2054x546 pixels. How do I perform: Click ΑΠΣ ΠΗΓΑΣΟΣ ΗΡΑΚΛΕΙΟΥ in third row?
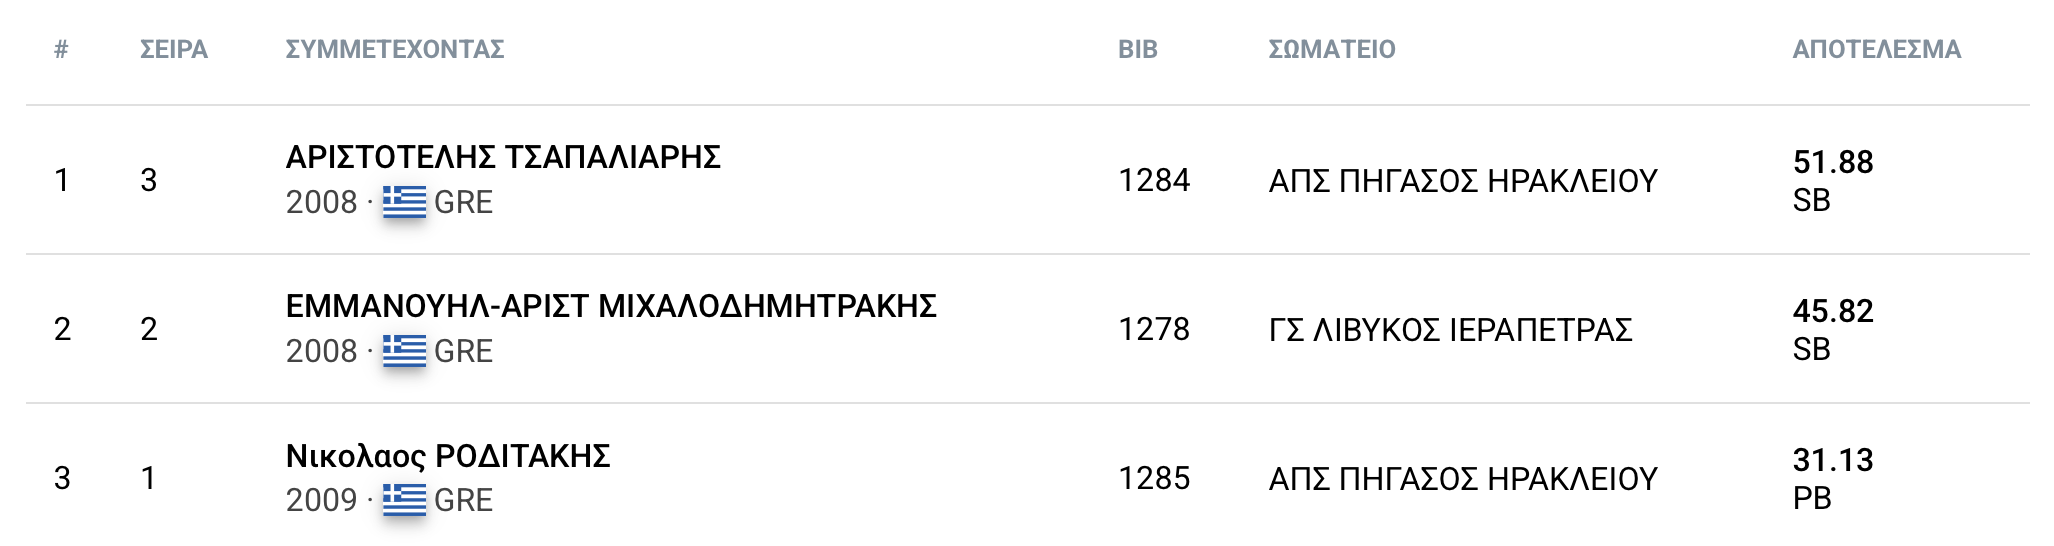click(x=1463, y=478)
